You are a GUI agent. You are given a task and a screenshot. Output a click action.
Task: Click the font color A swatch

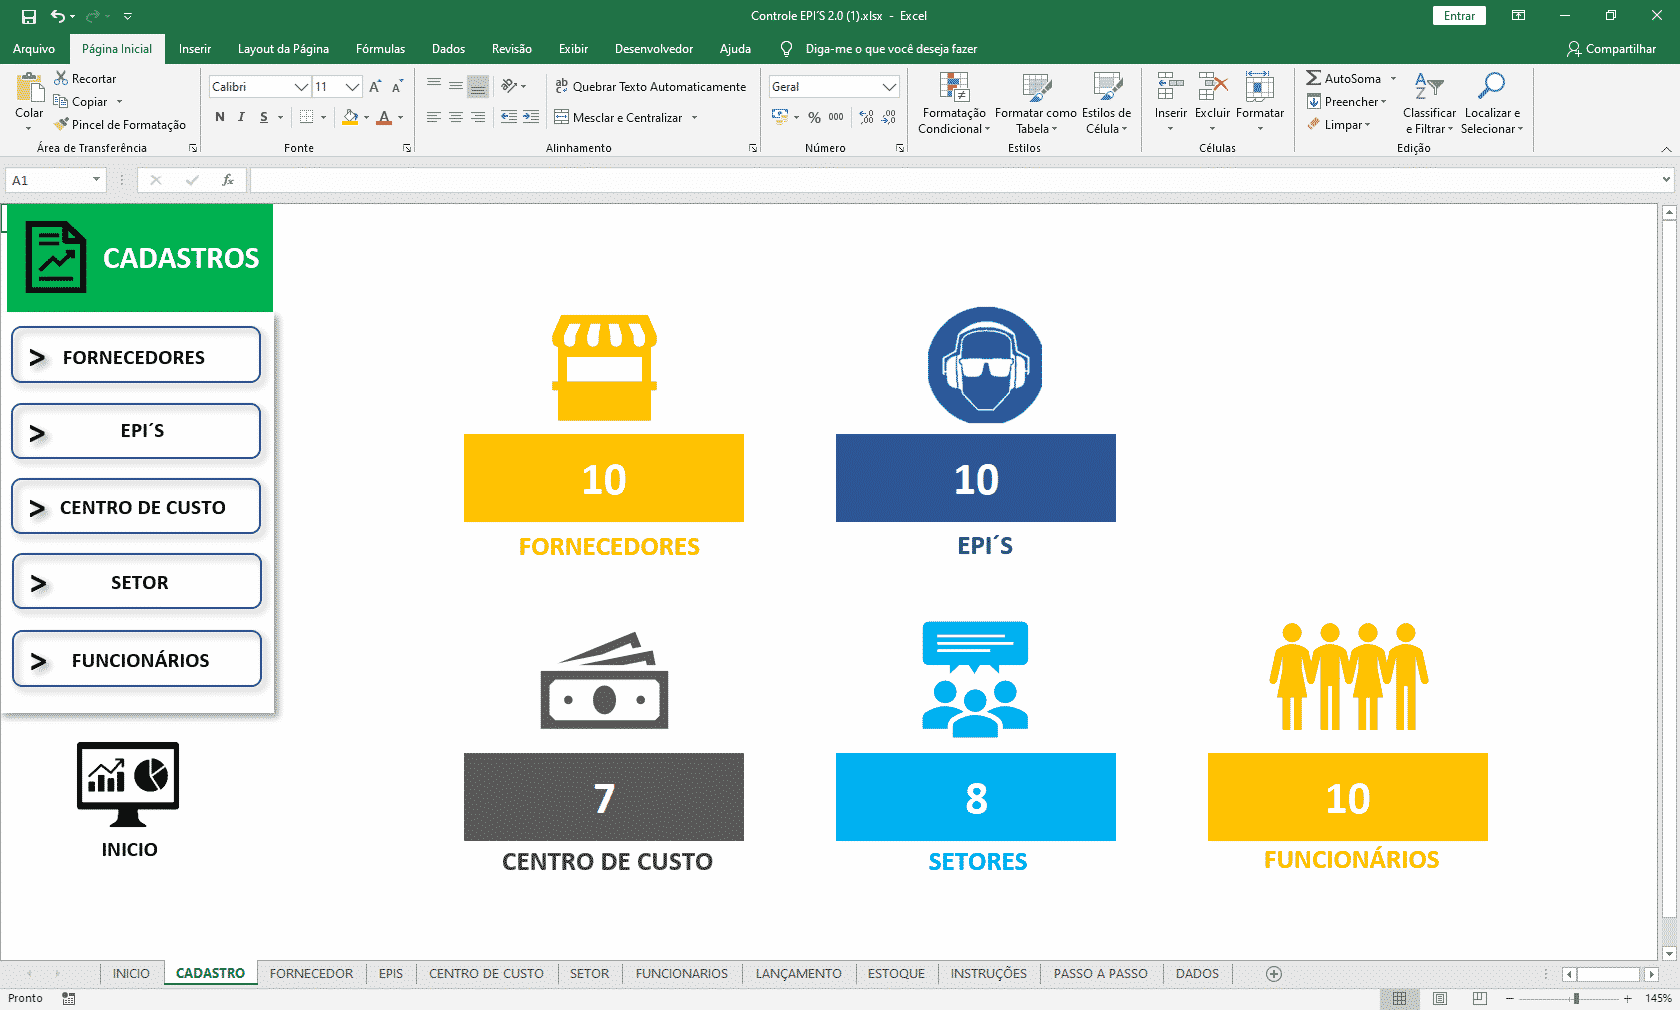pyautogui.click(x=384, y=117)
